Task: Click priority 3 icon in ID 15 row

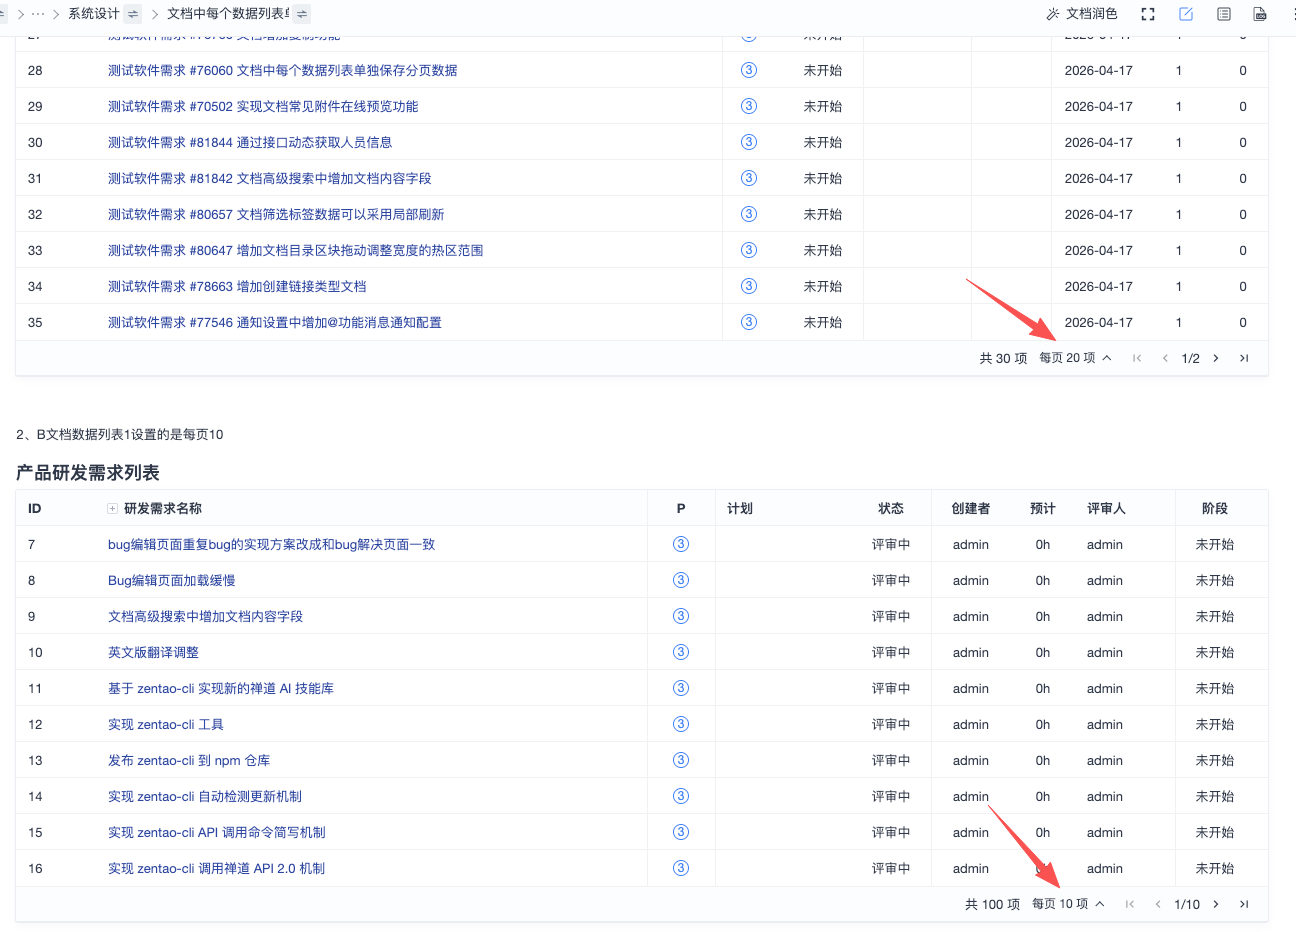Action: pos(681,832)
